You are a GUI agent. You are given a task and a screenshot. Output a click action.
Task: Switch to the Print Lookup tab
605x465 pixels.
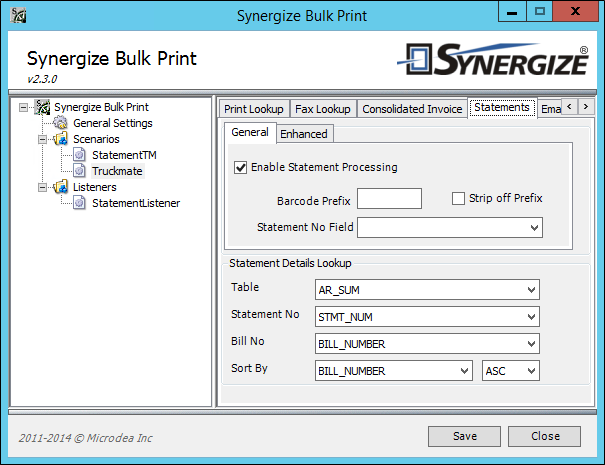[x=254, y=109]
